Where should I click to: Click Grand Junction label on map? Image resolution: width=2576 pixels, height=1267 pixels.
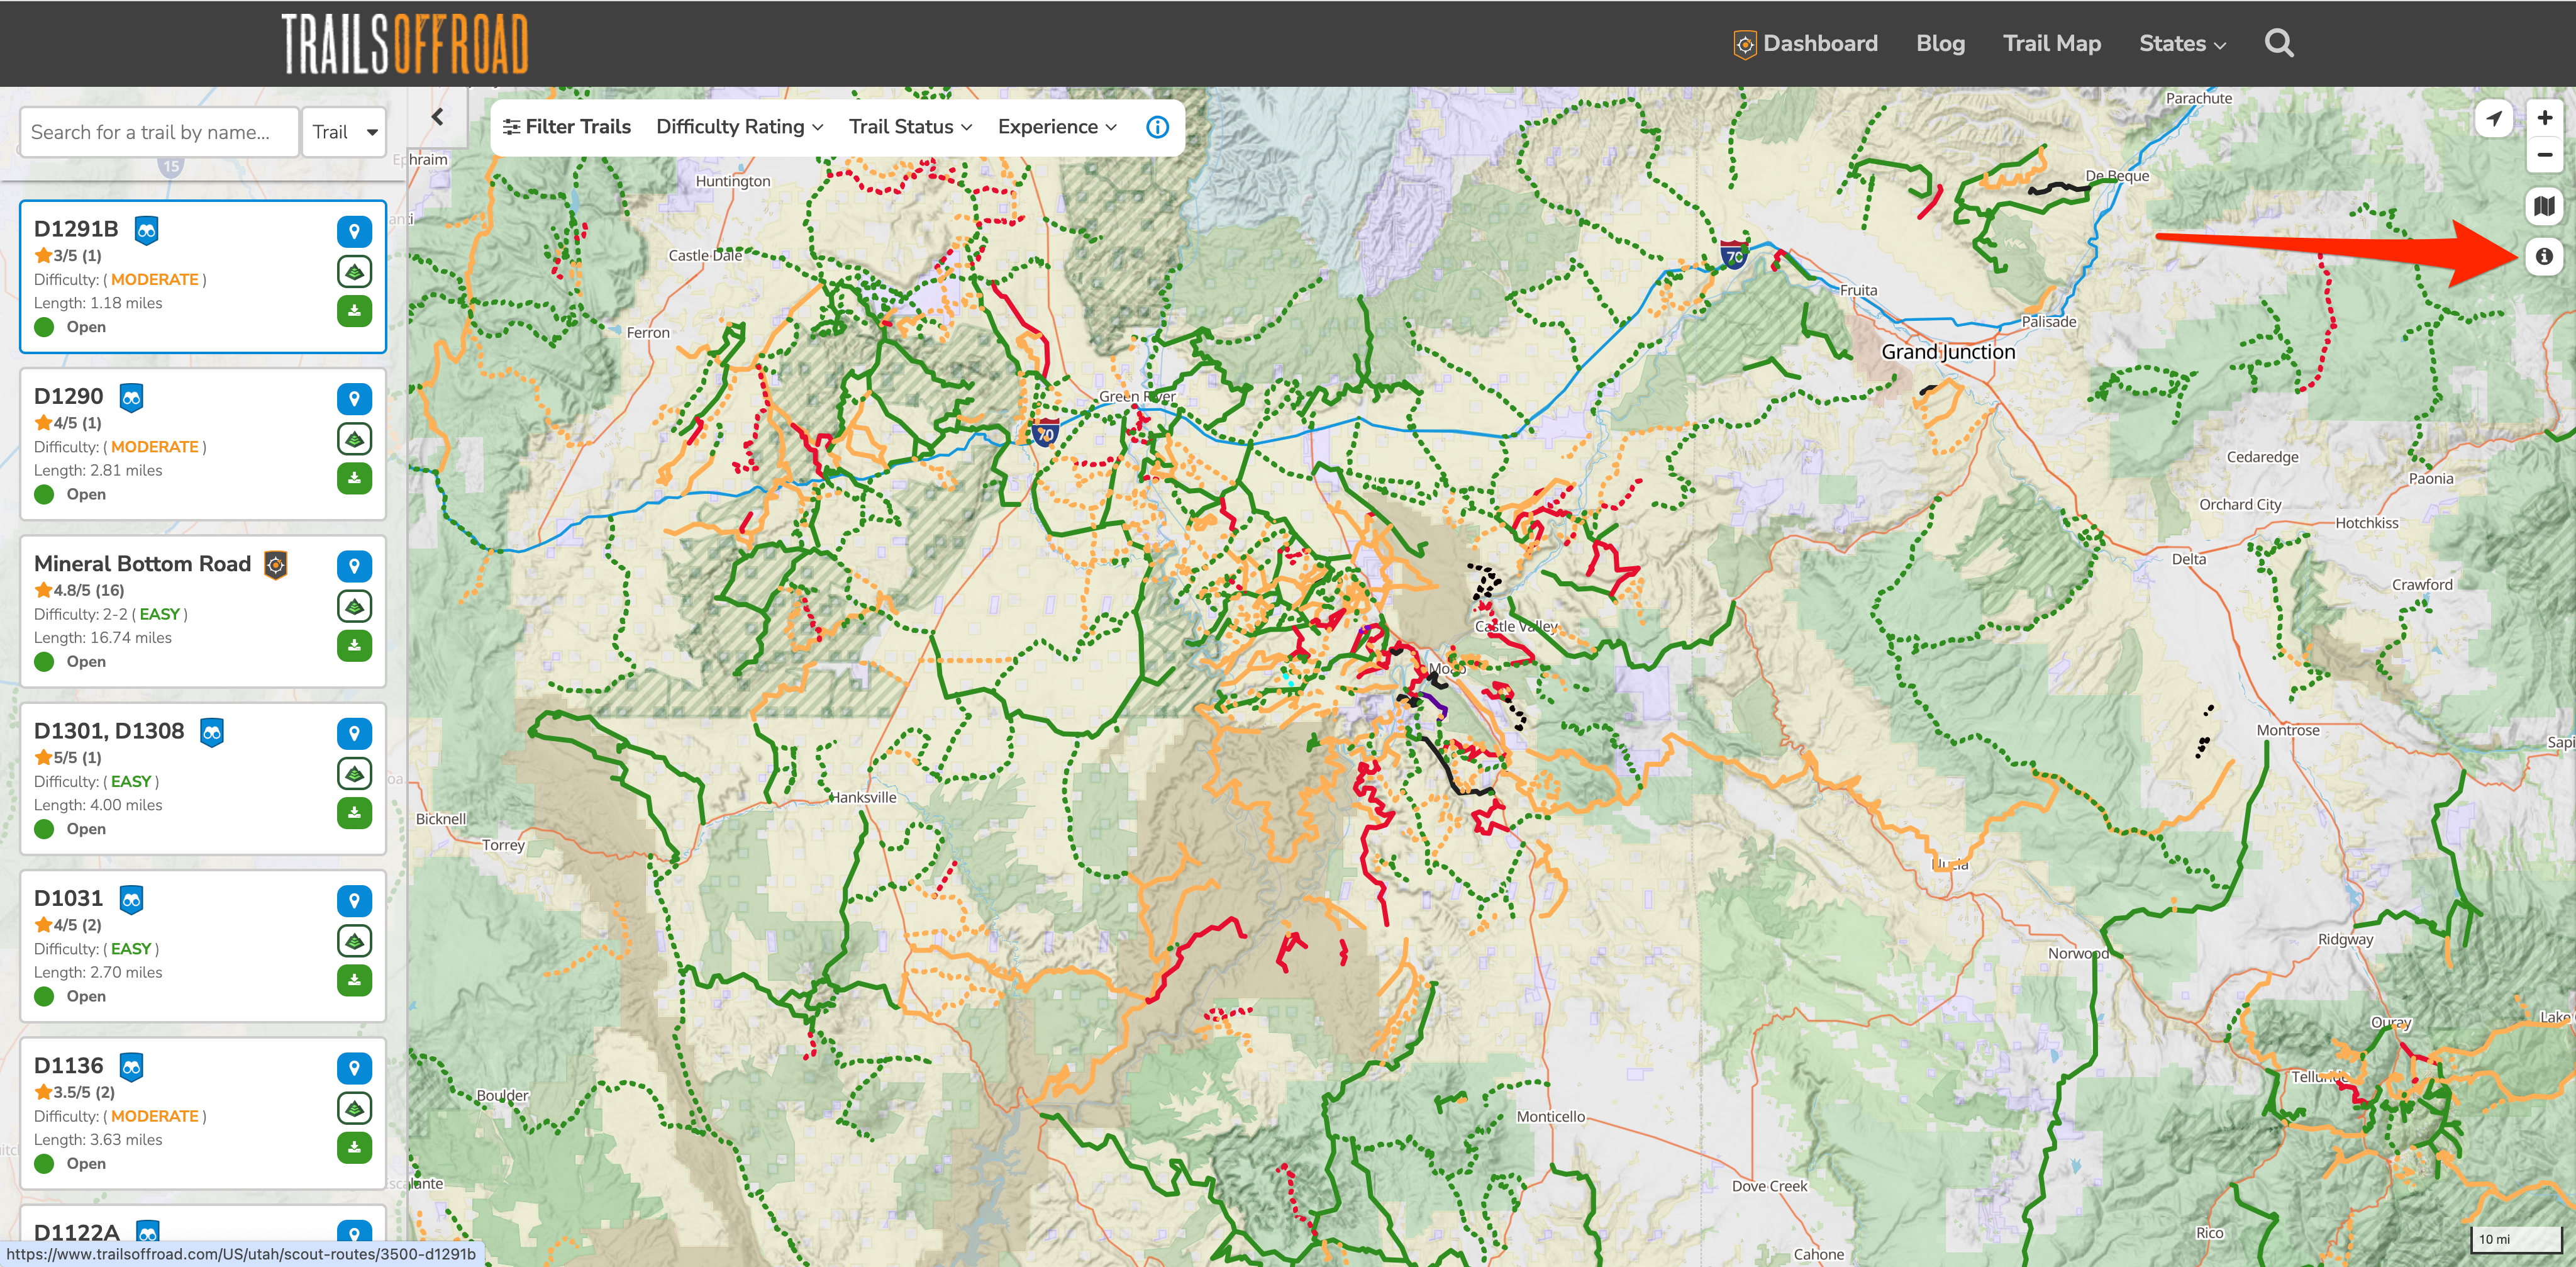[1947, 352]
